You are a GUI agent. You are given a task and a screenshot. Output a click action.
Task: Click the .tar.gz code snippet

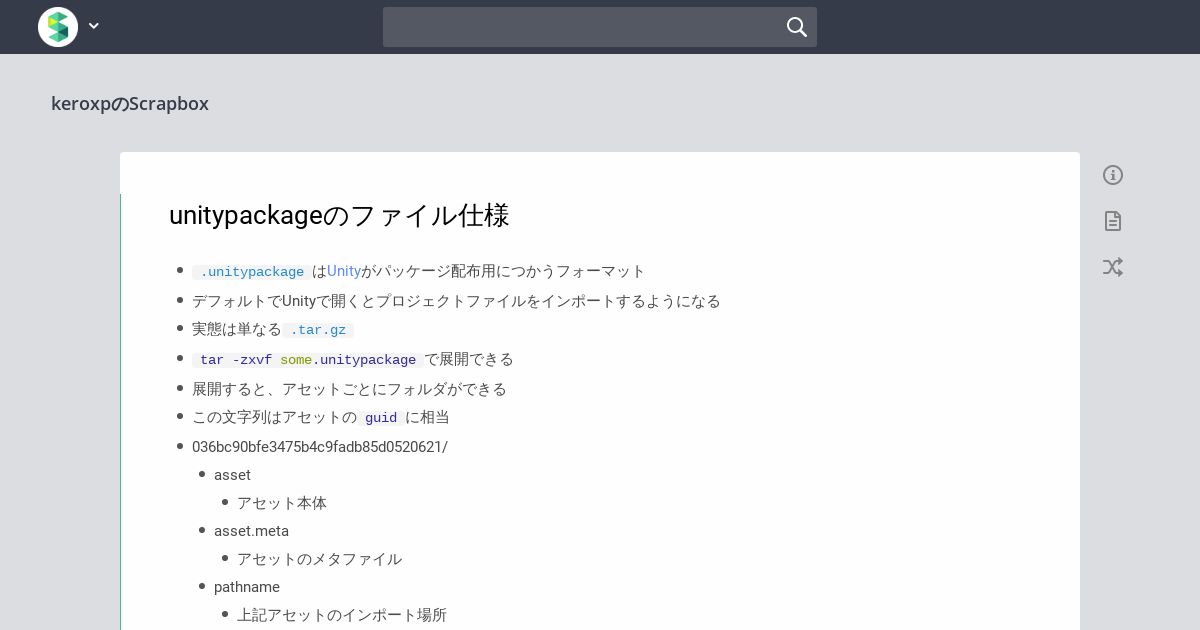[x=318, y=330]
